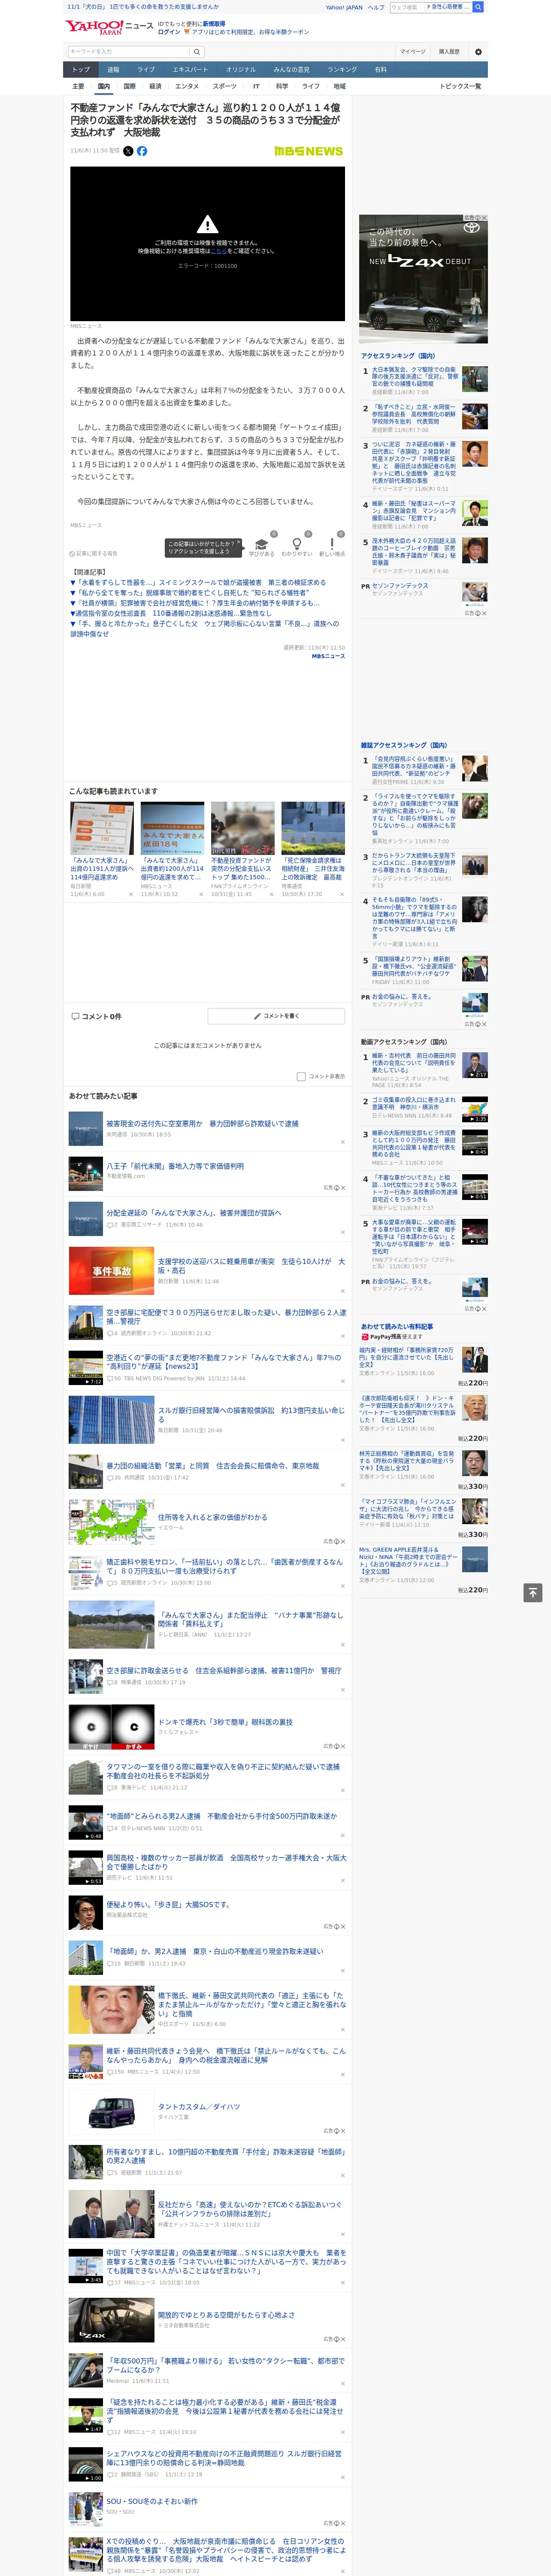
Task: Open related article about スイミングスクール盗撮被害
Action: point(198,582)
